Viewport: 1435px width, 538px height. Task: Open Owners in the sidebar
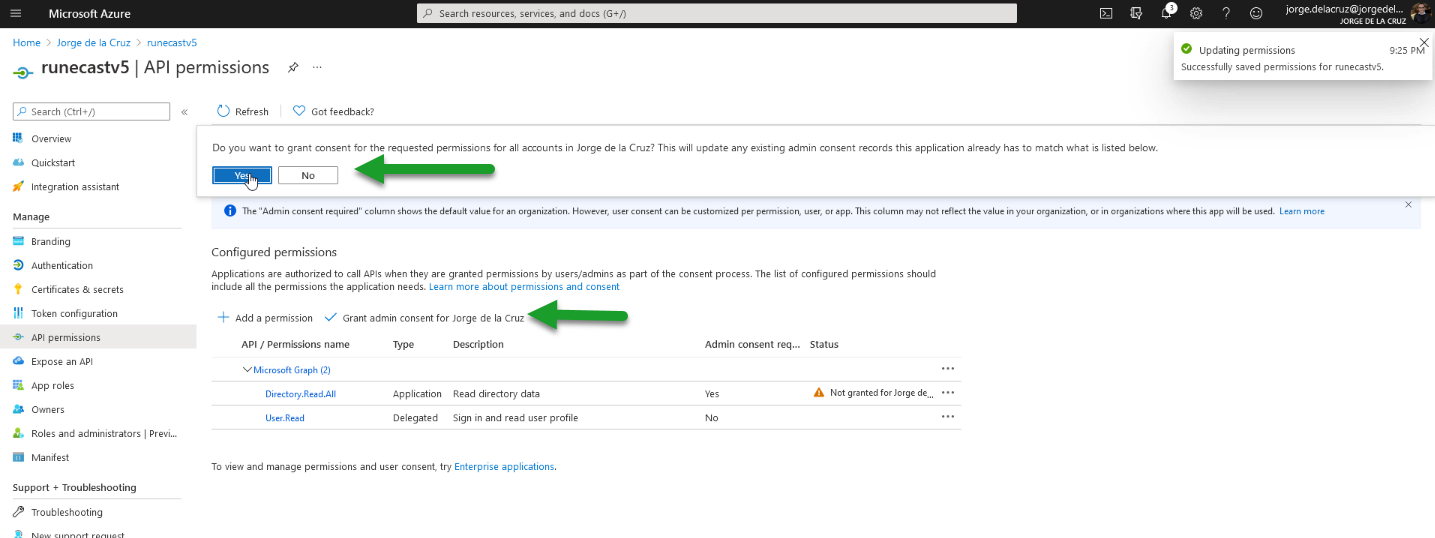point(48,410)
